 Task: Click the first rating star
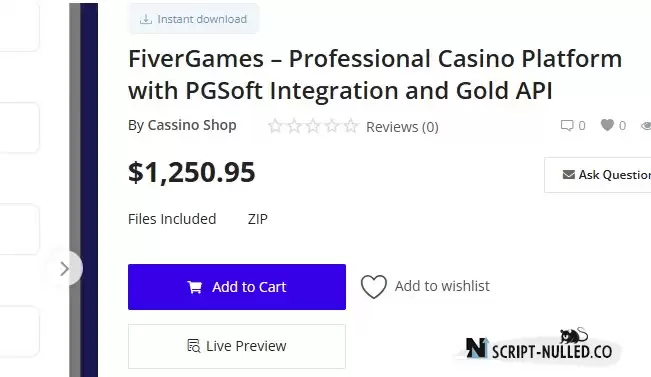tap(275, 126)
